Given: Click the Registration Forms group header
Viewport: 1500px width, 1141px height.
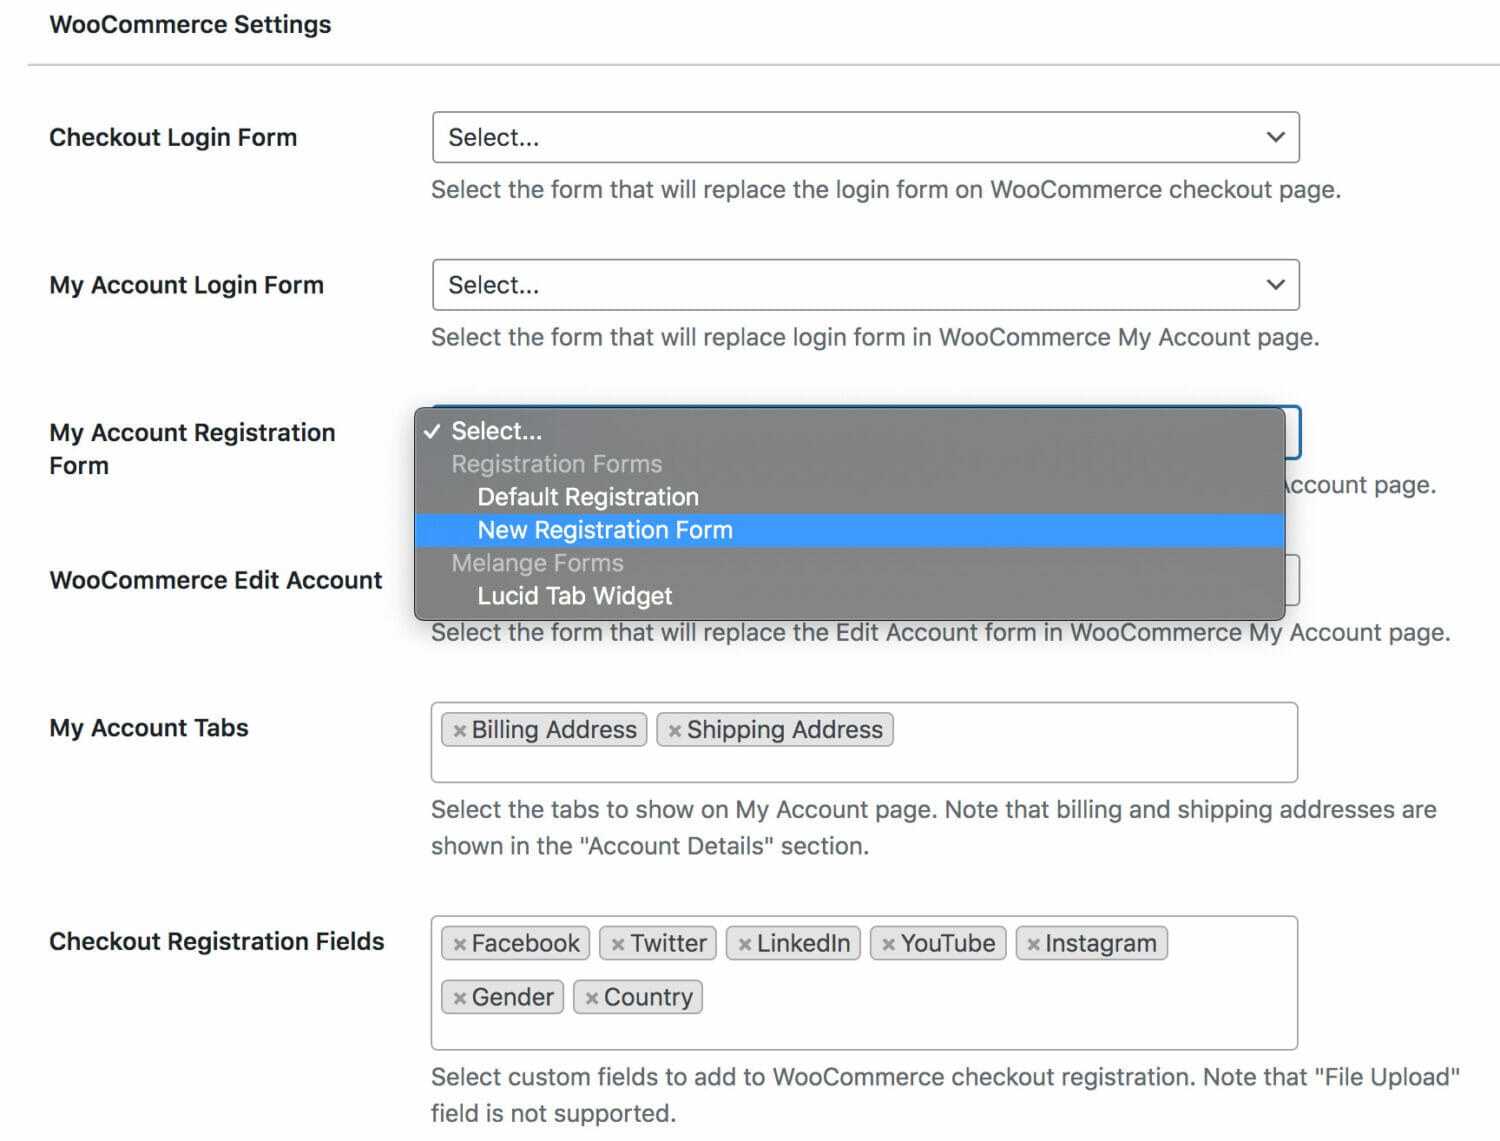Looking at the screenshot, I should click(556, 464).
